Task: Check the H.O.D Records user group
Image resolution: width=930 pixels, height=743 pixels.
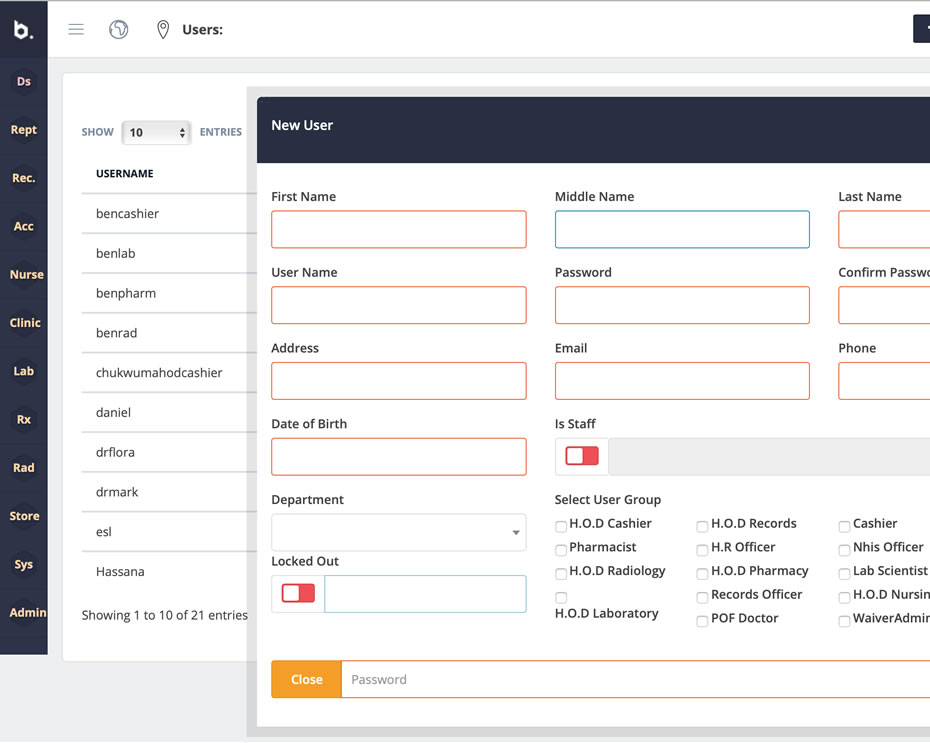Action: tap(702, 526)
